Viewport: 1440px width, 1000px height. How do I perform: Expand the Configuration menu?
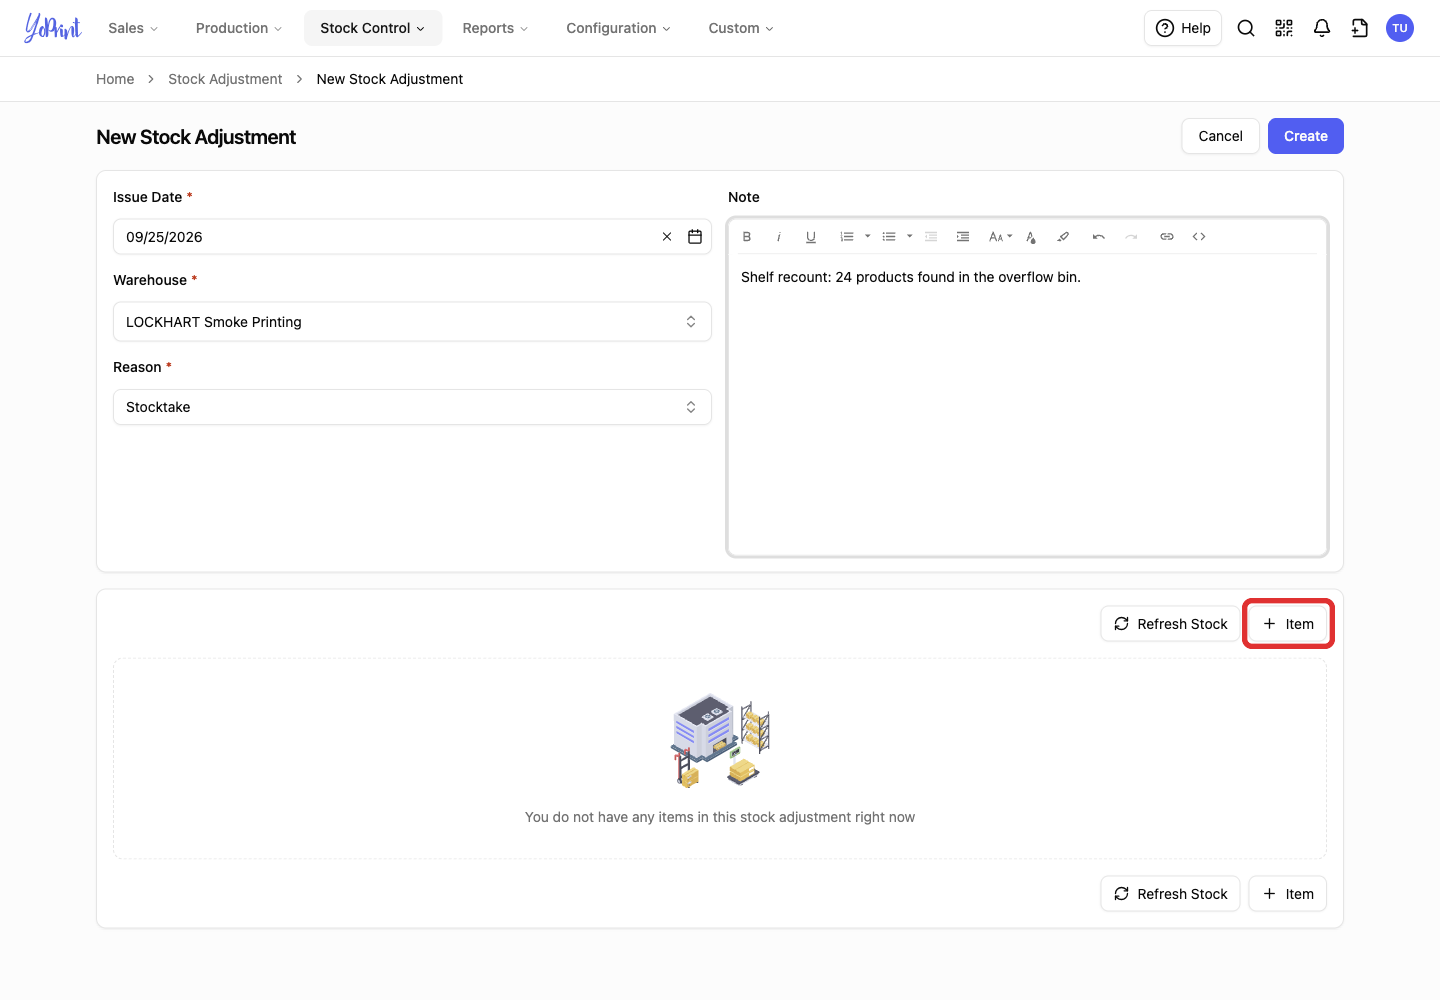click(x=618, y=28)
